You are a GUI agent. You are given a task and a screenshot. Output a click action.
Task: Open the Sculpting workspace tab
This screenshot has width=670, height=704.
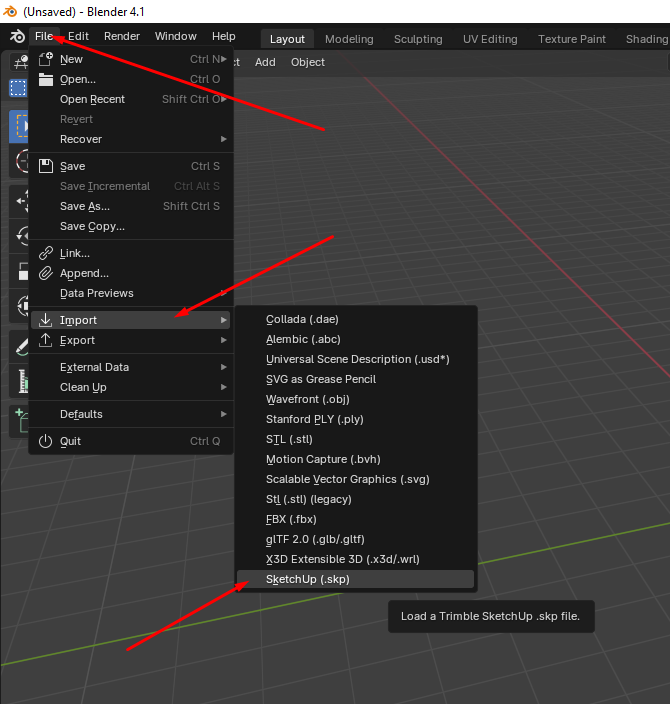click(x=418, y=39)
